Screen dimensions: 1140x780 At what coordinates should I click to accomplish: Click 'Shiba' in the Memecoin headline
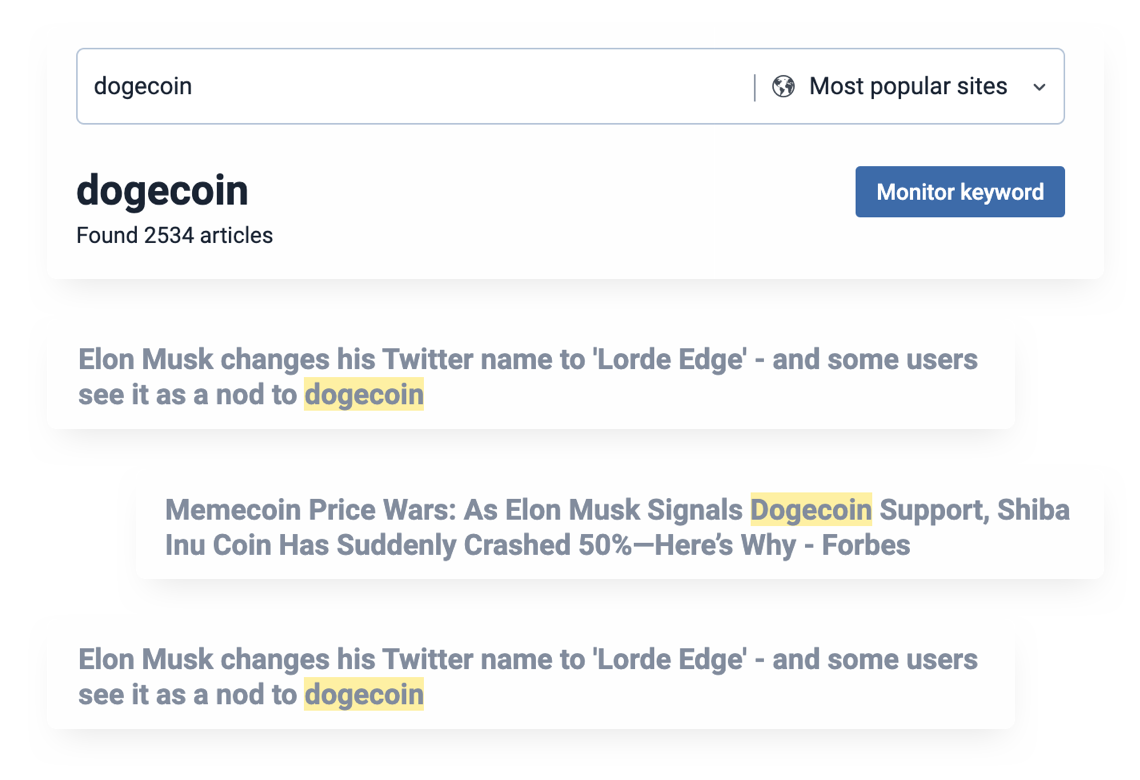point(1033,510)
